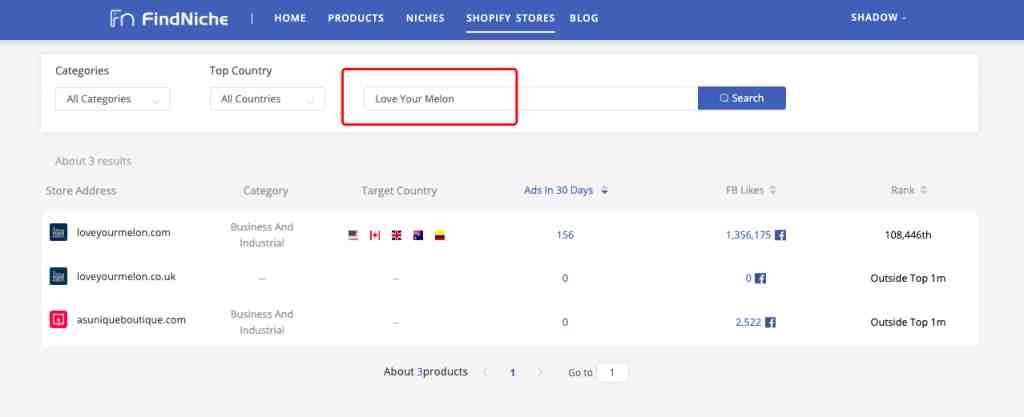Open the All Countries dropdown
Viewport: 1024px width, 417px height.
(267, 99)
